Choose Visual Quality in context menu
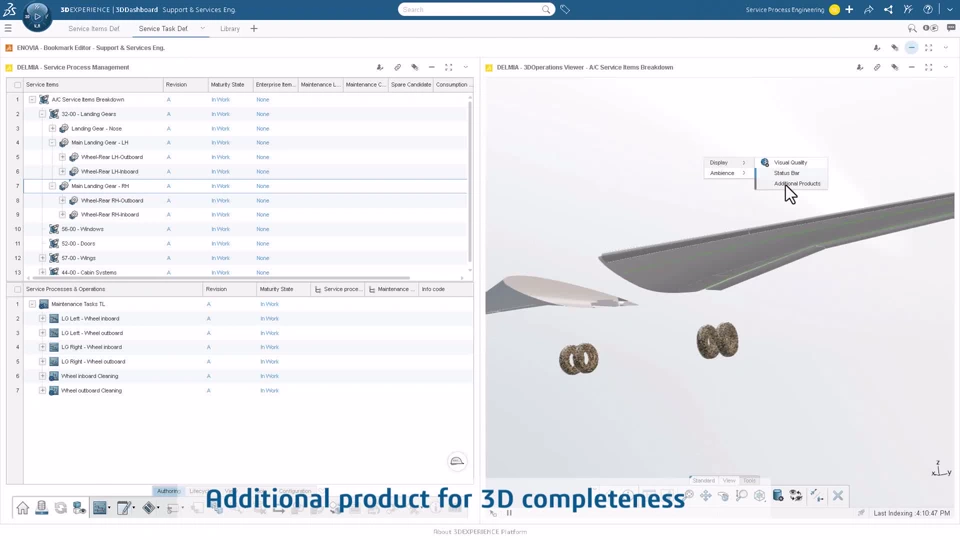 [x=790, y=163]
